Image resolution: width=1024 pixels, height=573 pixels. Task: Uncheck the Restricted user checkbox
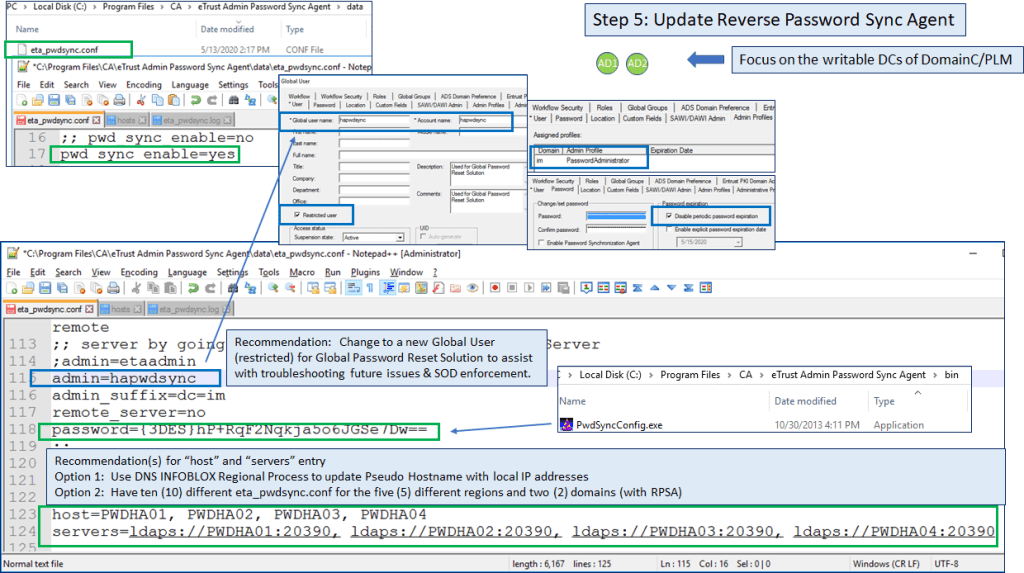tap(298, 214)
